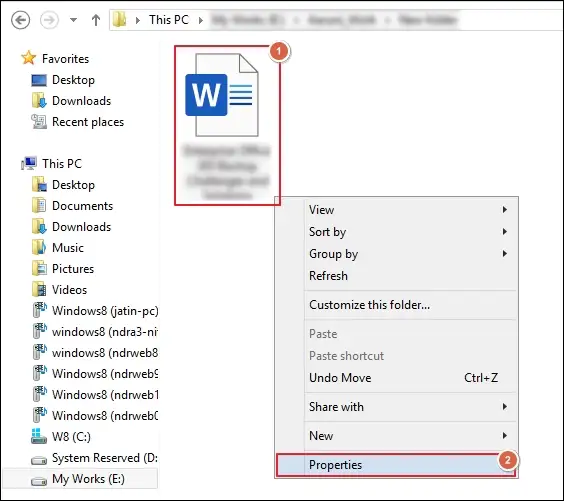
Task: Click the W8 (C:) drive icon
Action: [39, 436]
